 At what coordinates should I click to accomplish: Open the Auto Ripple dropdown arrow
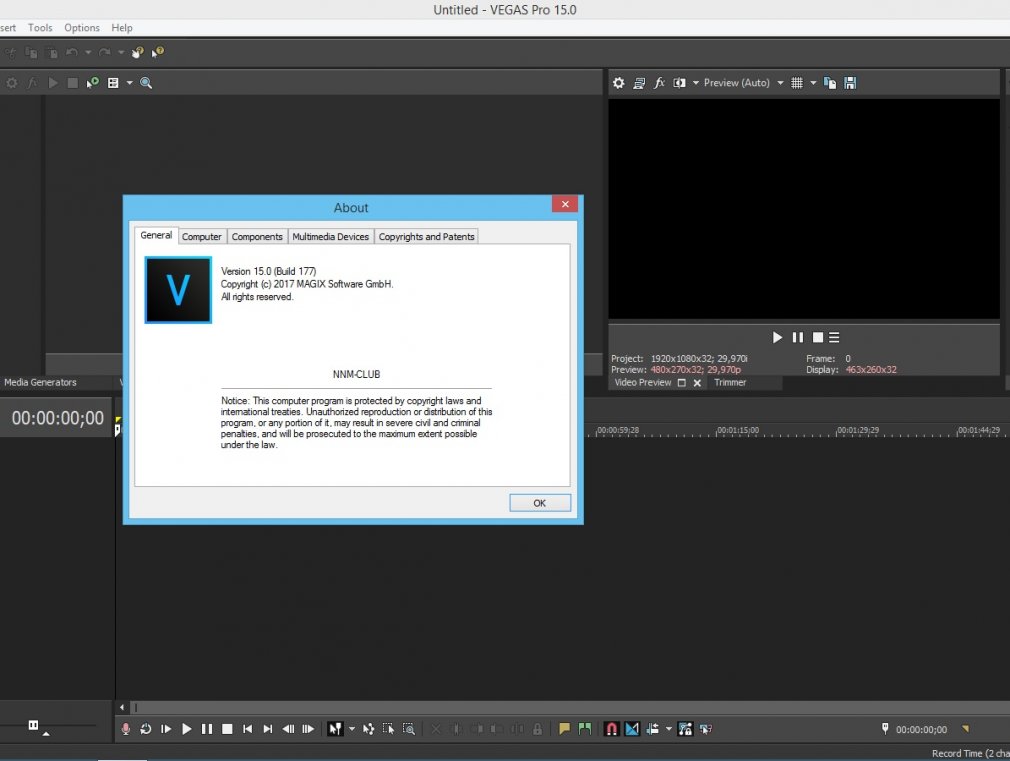coord(669,729)
